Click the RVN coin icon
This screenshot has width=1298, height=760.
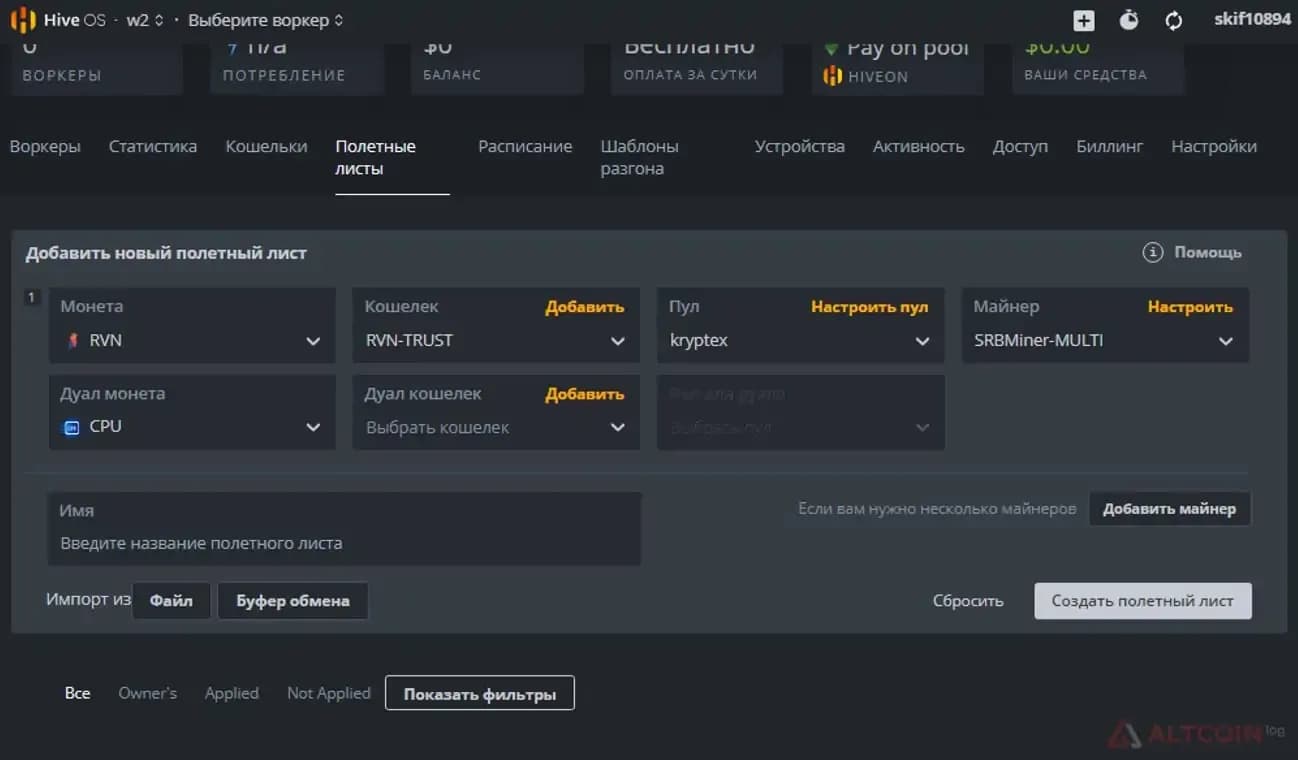(x=72, y=341)
